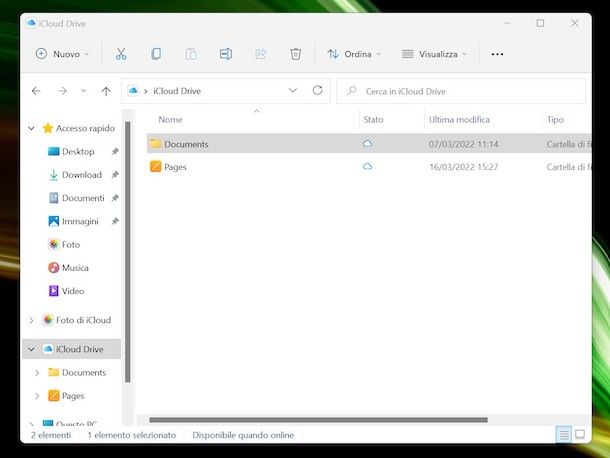
Task: Refresh the iCloud Drive folder
Action: click(x=317, y=91)
